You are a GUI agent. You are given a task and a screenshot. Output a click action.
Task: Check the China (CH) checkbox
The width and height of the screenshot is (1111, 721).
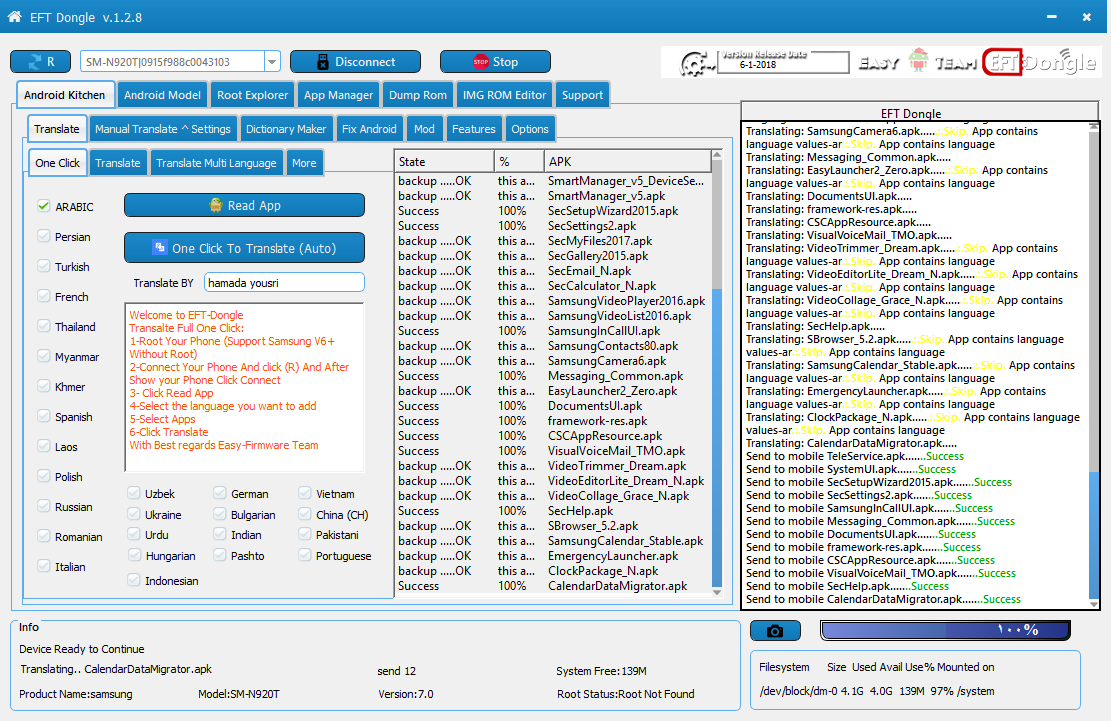[x=305, y=514]
